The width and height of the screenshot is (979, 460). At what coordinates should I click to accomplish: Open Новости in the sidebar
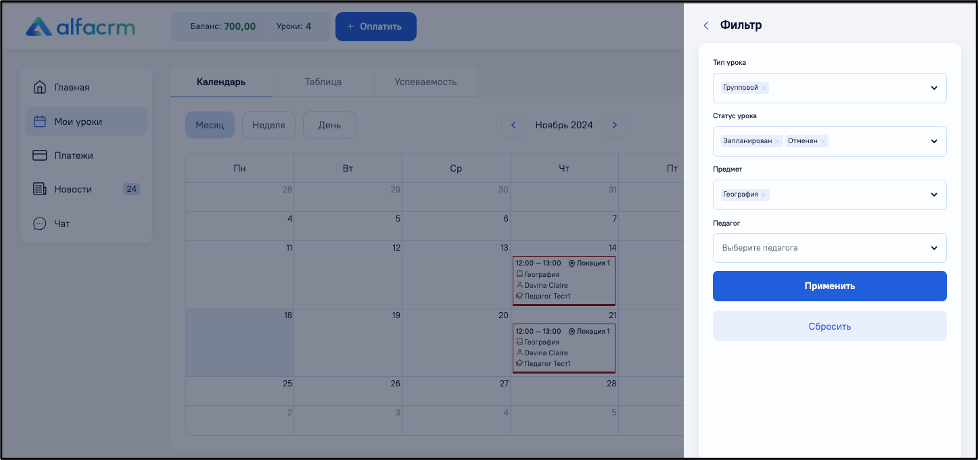(x=73, y=189)
